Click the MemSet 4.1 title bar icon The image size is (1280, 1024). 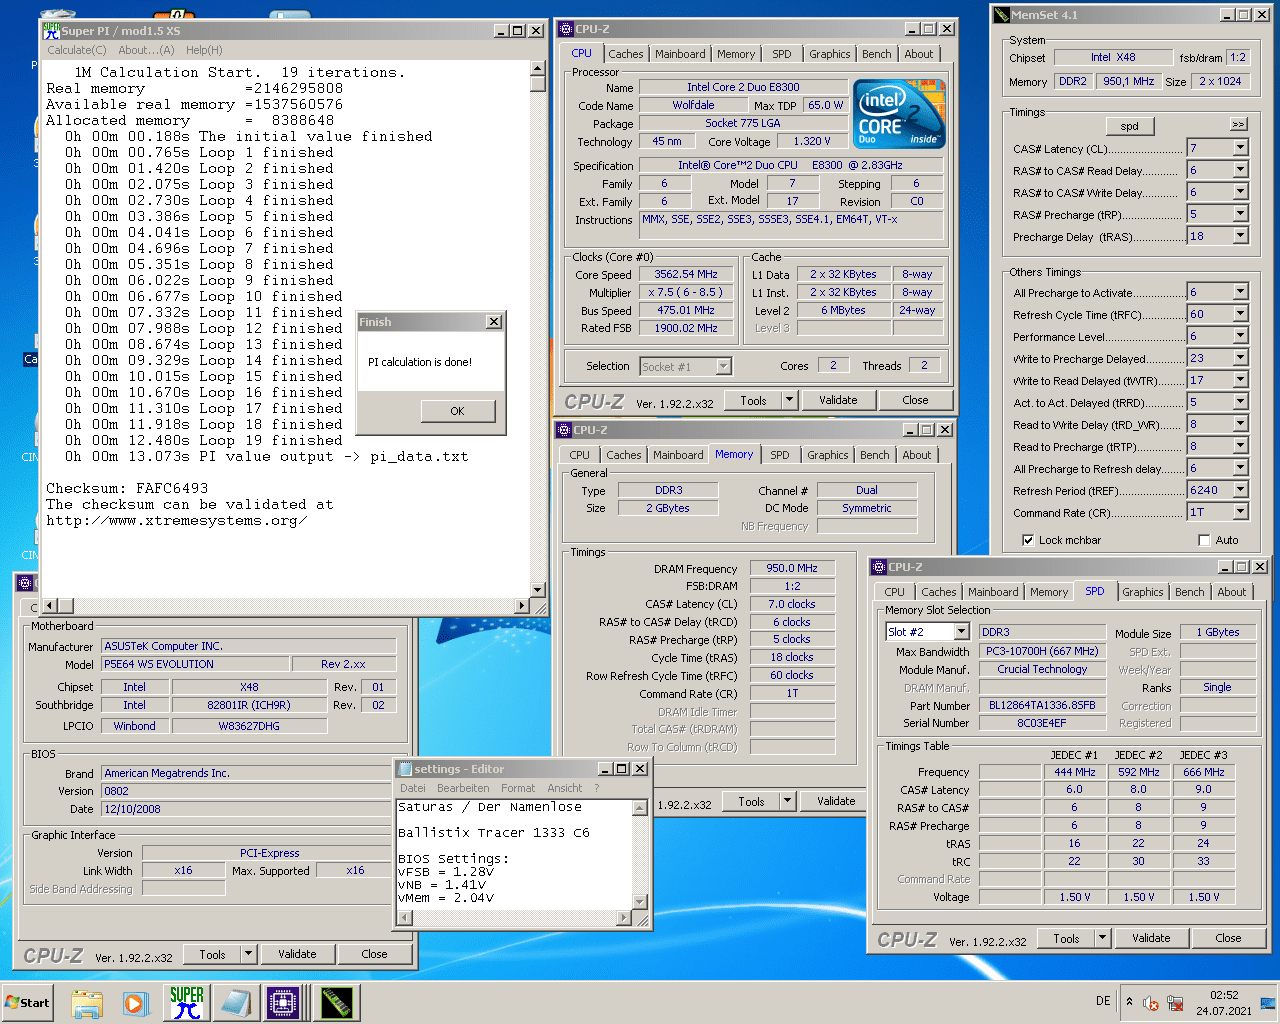point(1002,15)
